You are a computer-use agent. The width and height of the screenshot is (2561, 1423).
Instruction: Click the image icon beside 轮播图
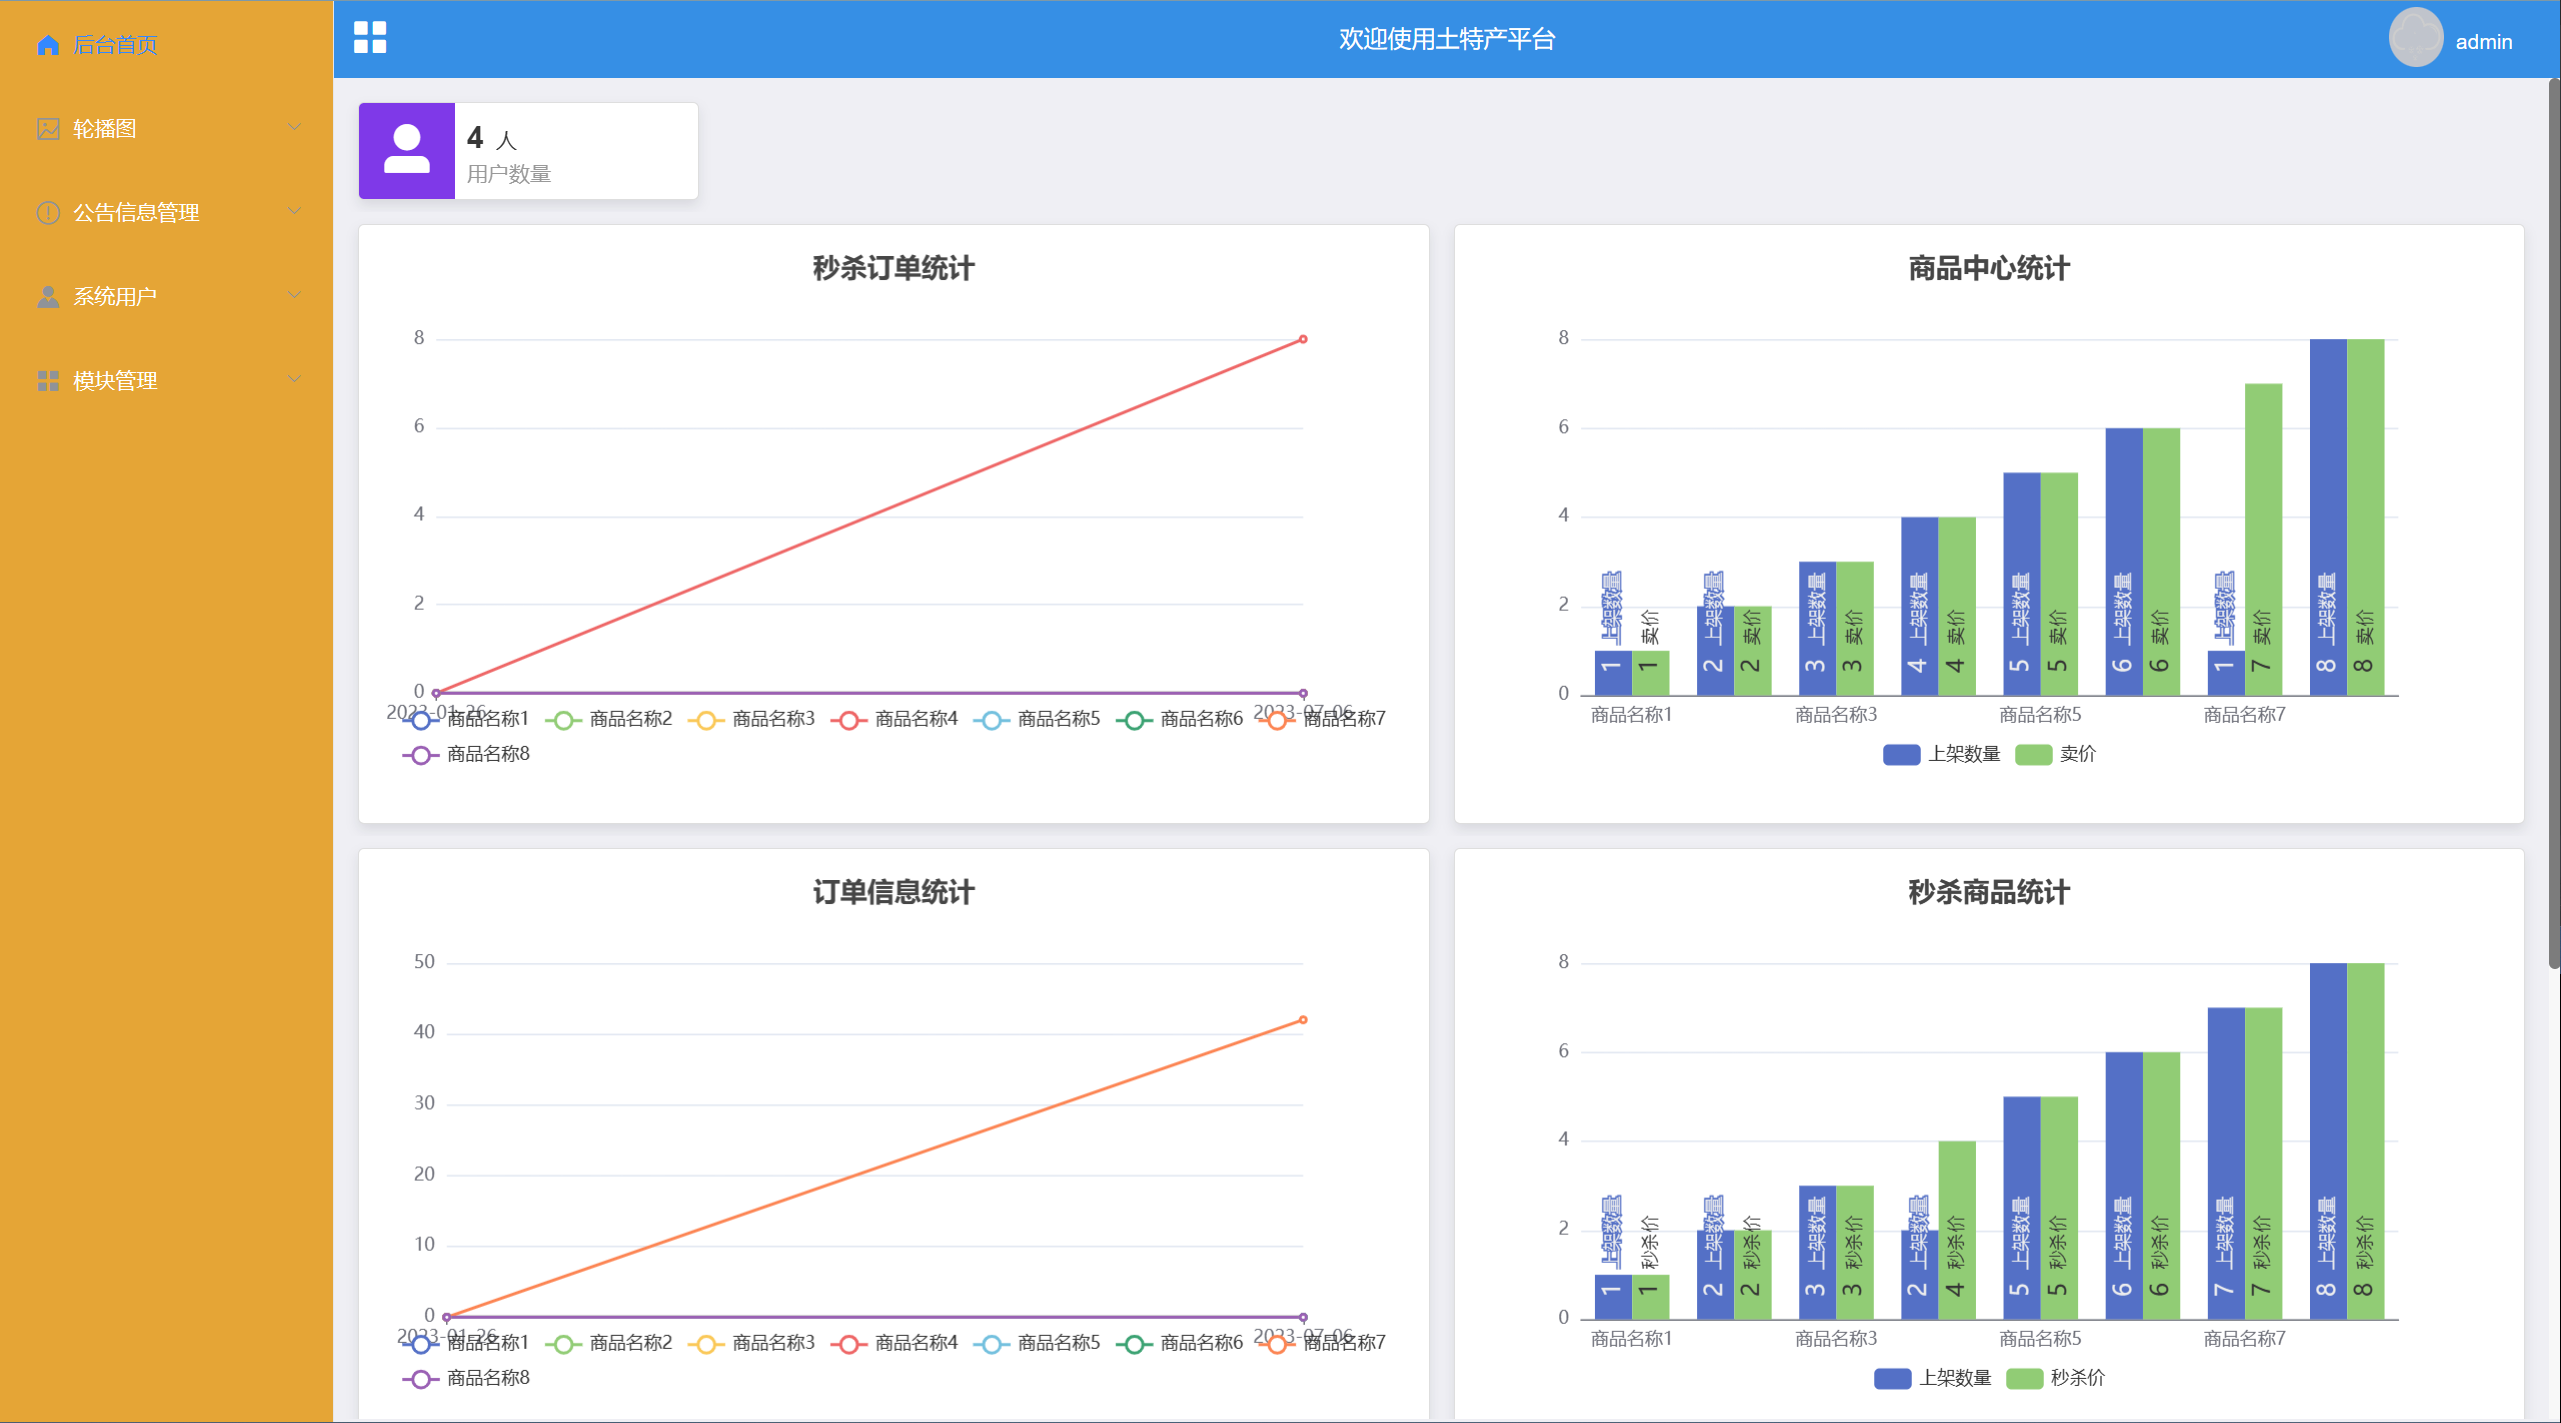pos(47,129)
